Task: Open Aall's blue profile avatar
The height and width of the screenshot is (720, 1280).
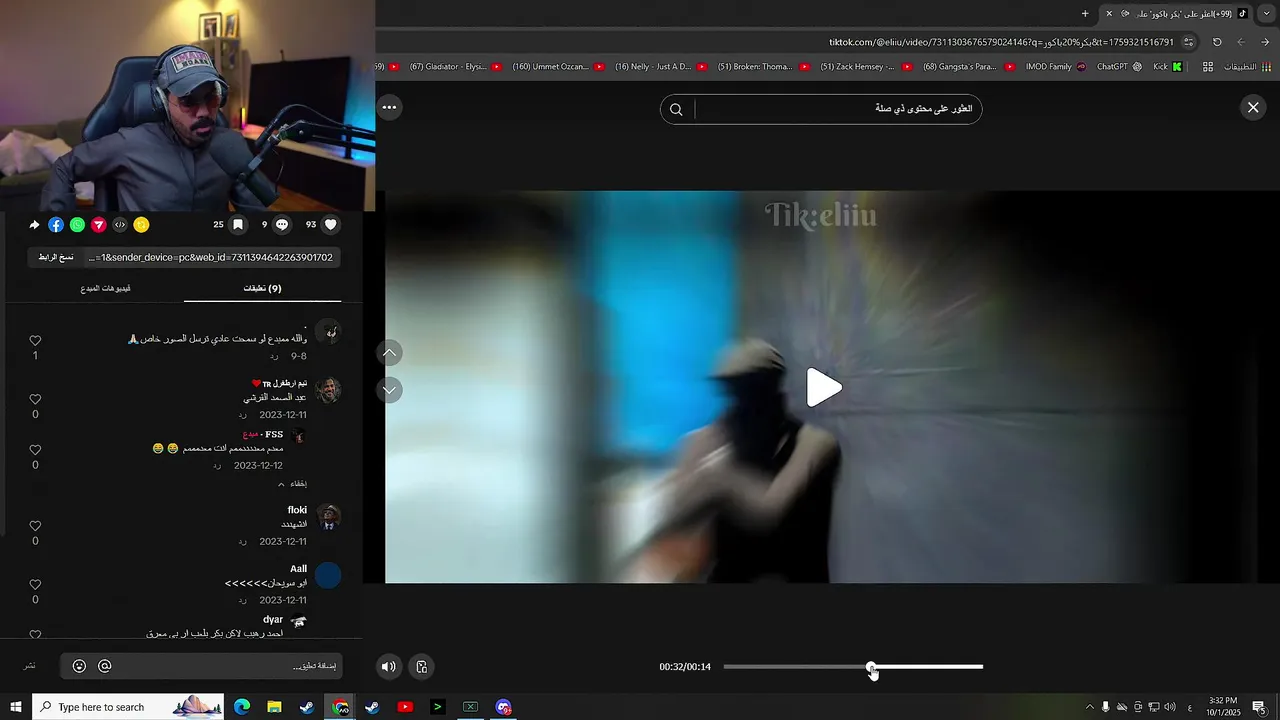Action: pos(328,575)
